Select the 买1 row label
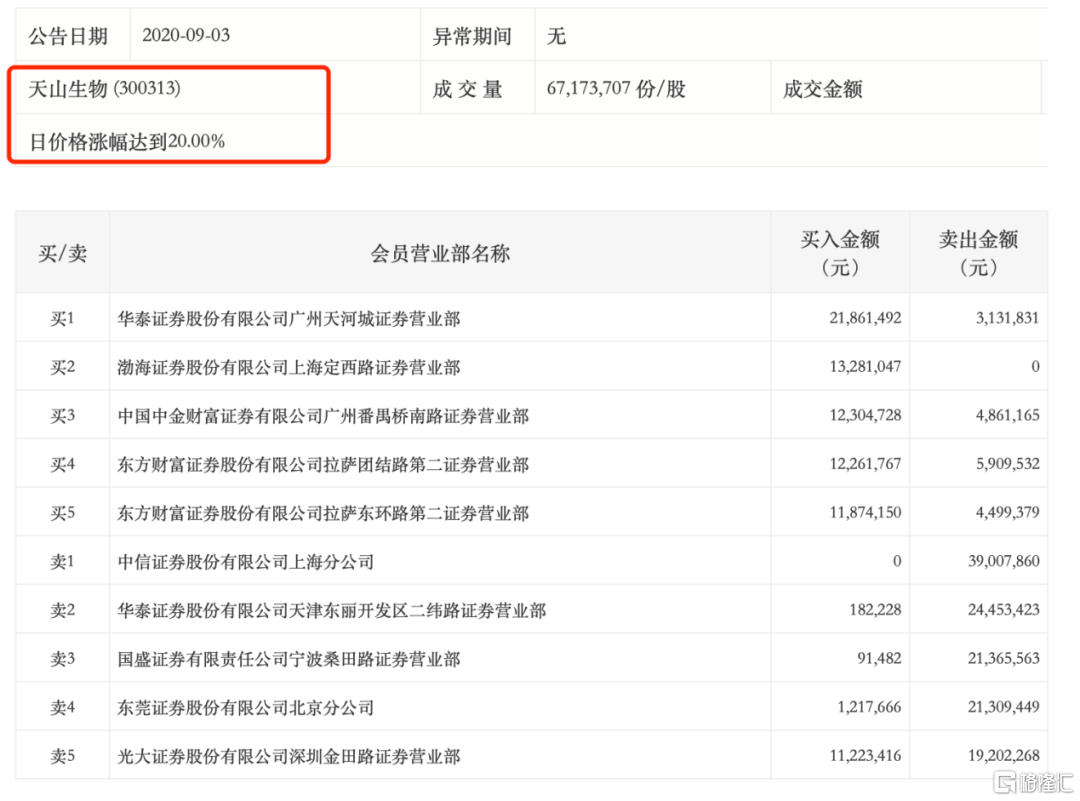Screen dimensions: 1080x801 (x=63, y=318)
